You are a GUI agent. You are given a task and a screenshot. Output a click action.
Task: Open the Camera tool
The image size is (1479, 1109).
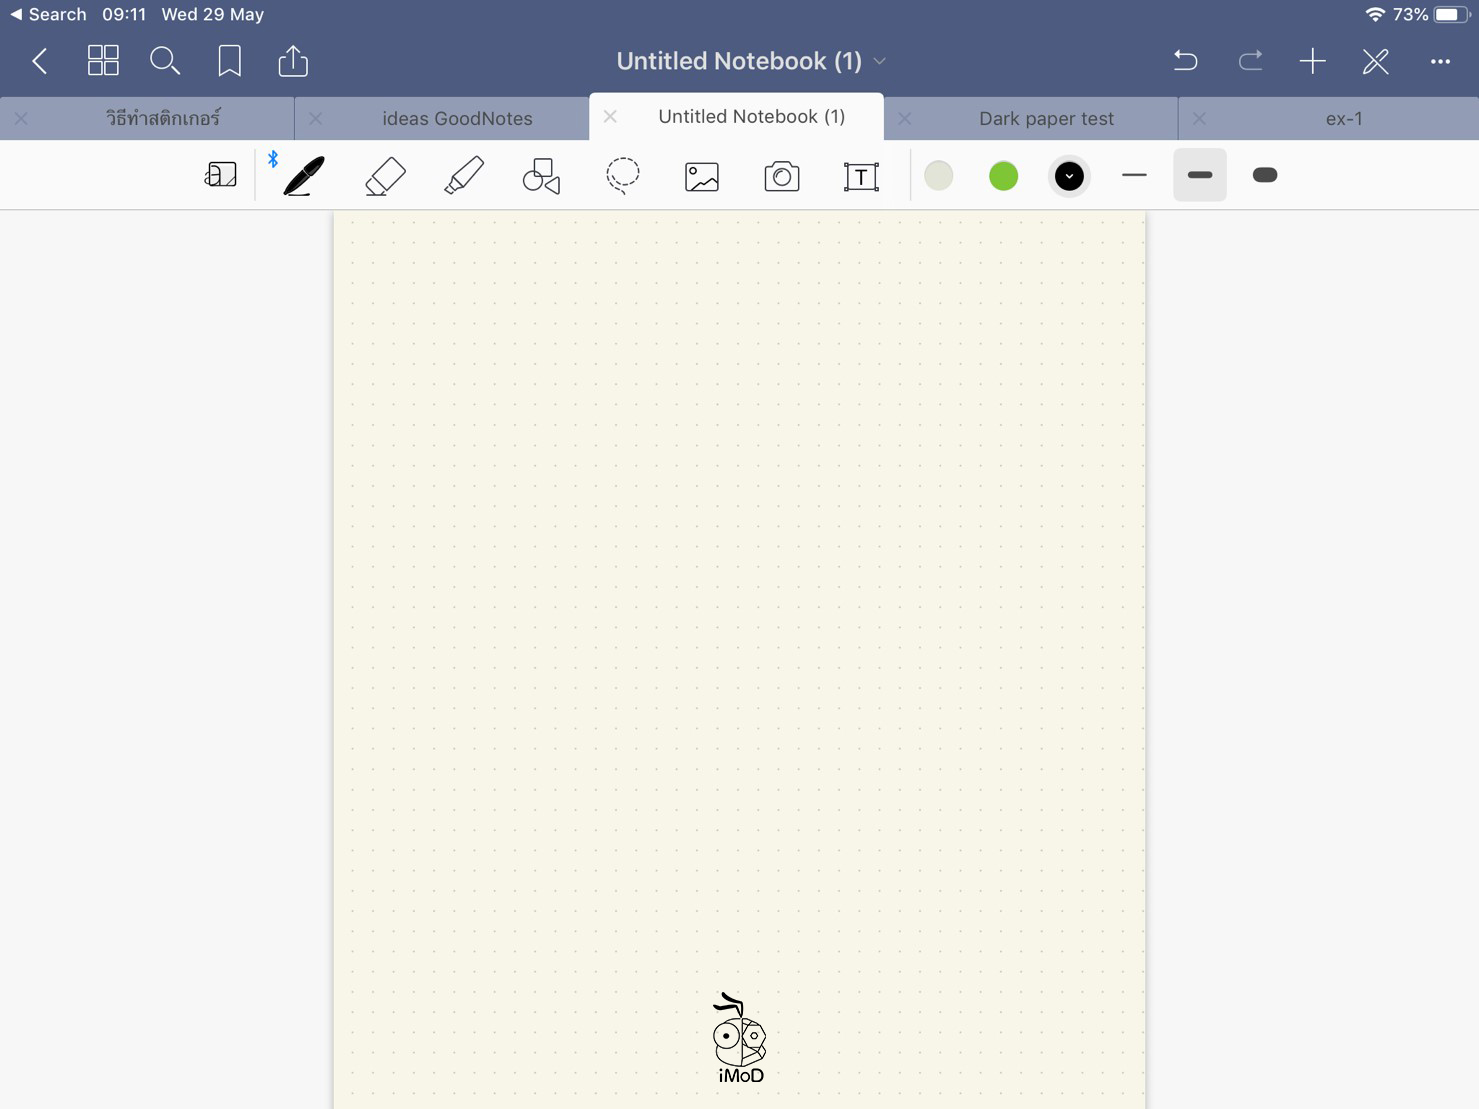tap(782, 177)
